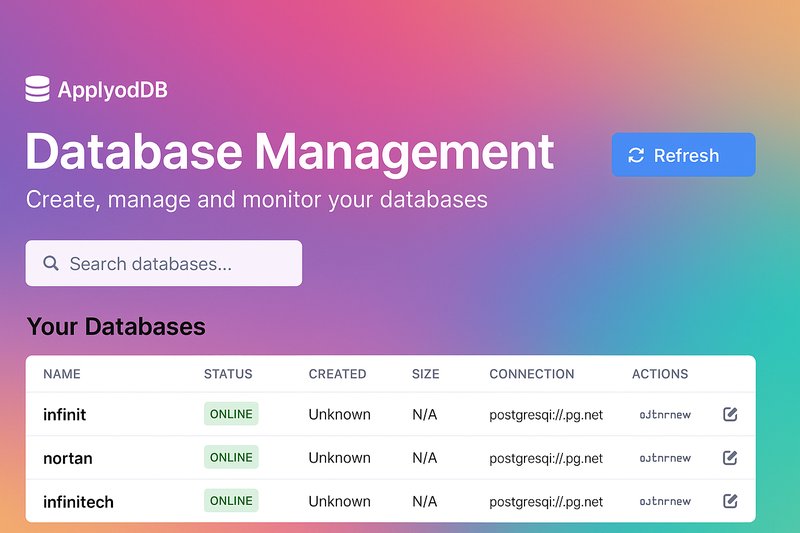The image size is (800, 533).
Task: Select the infinitech database name
Action: [78, 501]
